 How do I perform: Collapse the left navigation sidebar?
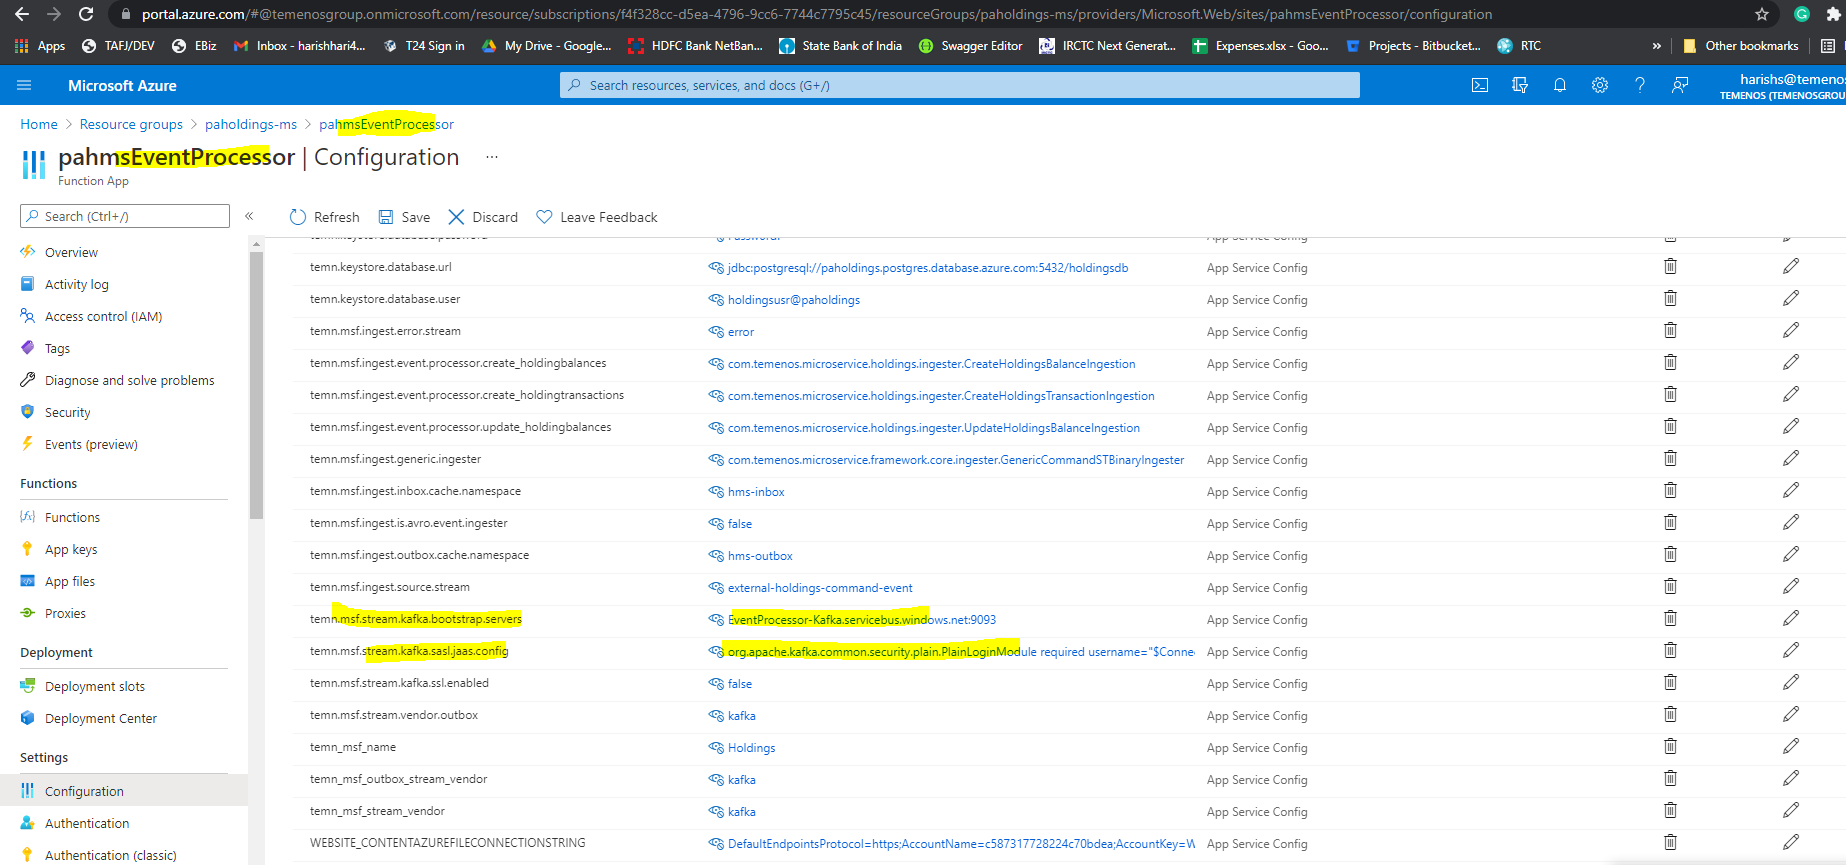tap(249, 216)
